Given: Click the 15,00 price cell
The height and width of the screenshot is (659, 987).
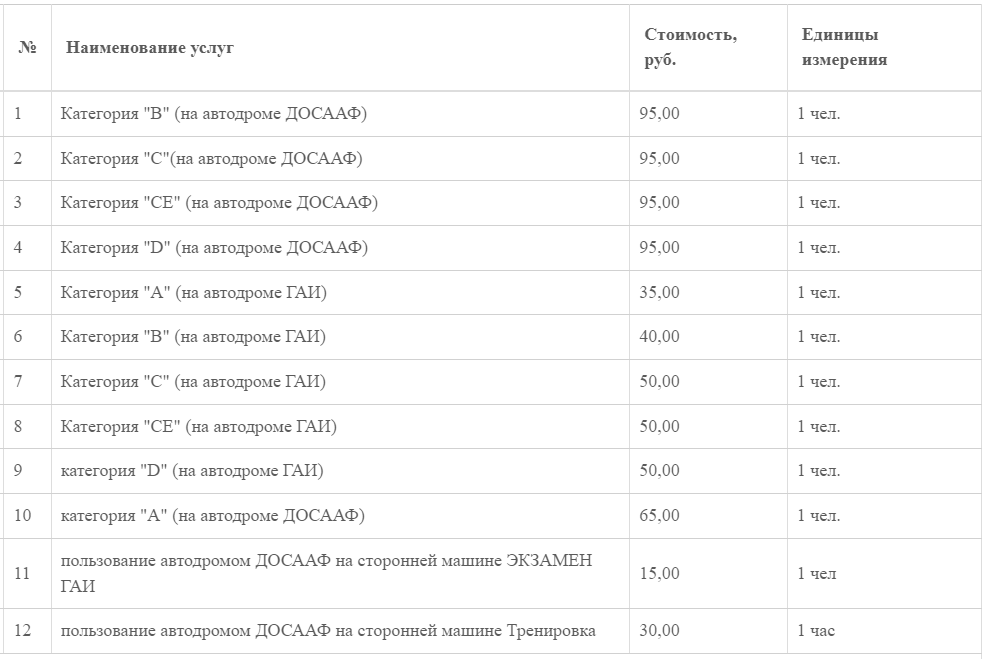Looking at the screenshot, I should click(660, 573).
